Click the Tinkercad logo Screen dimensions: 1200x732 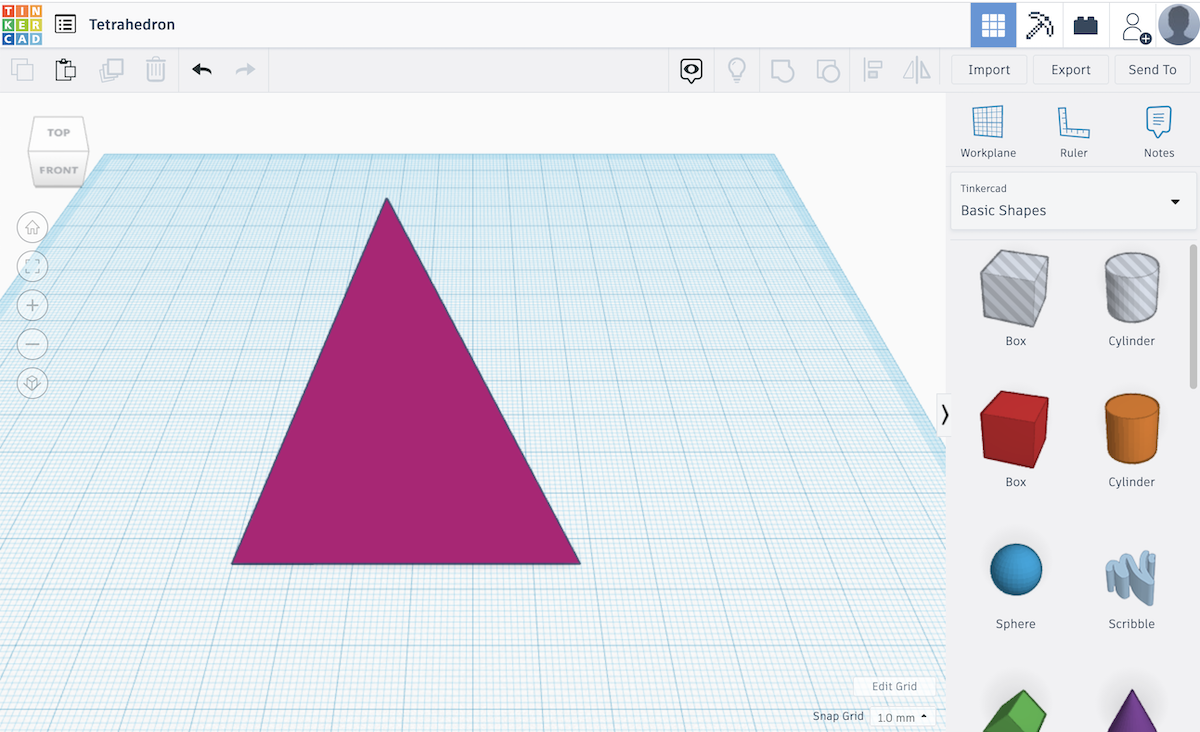coord(22,24)
